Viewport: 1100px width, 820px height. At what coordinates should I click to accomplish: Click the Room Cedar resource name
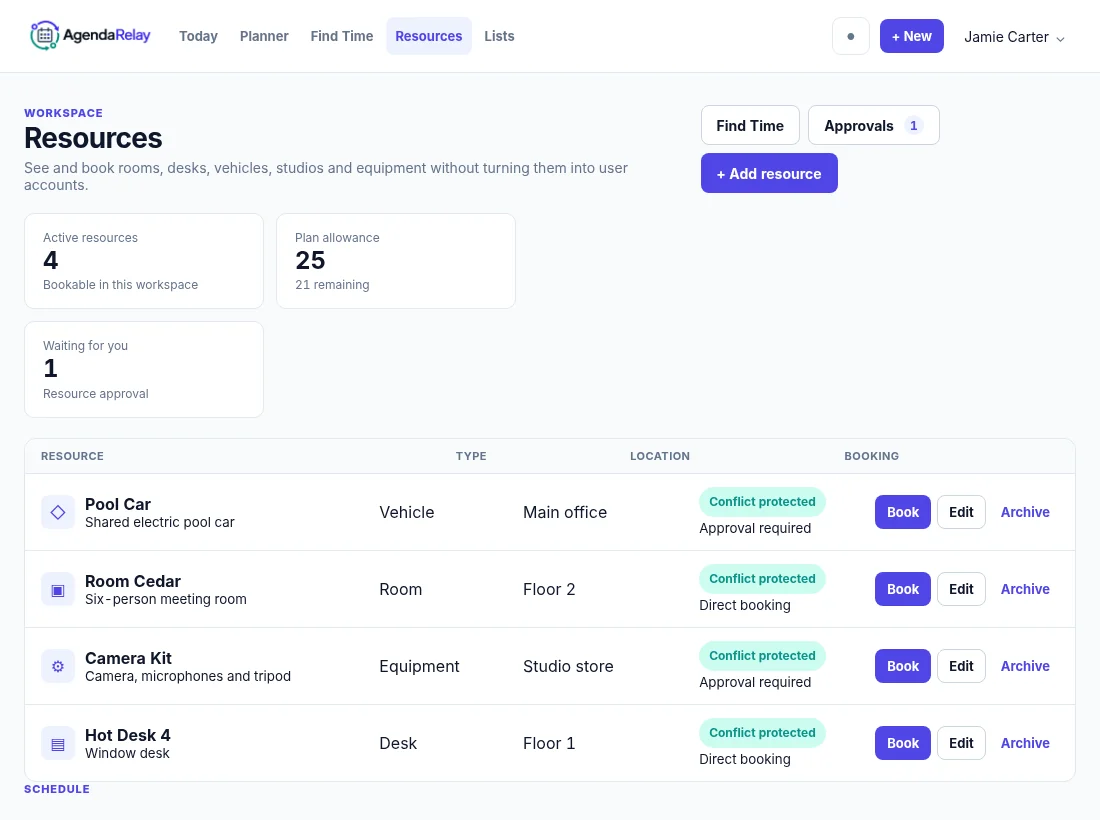[133, 582]
